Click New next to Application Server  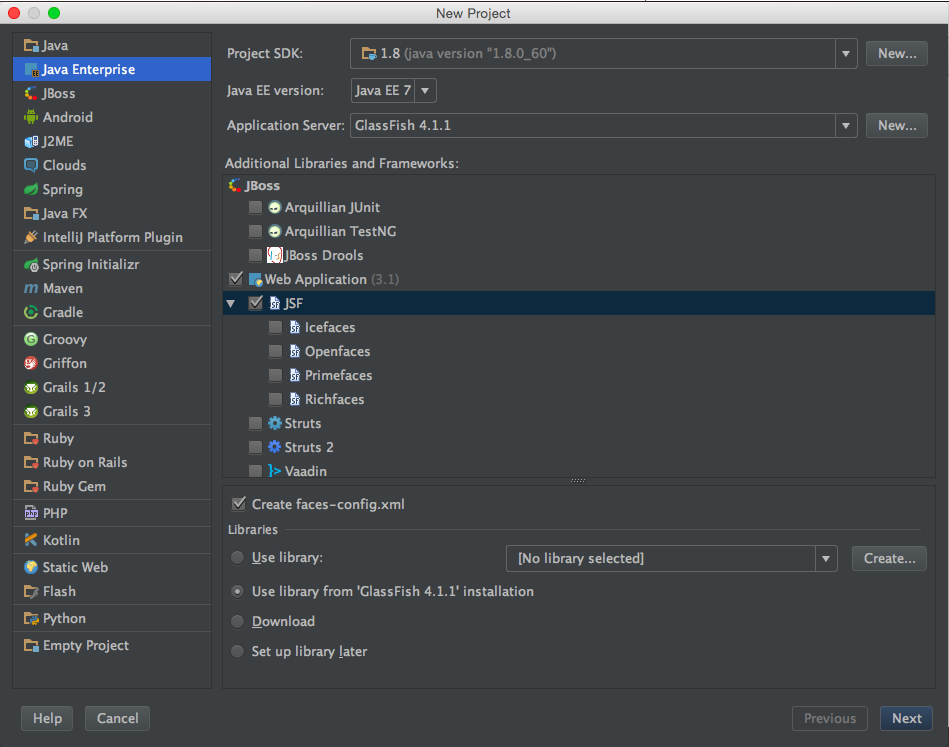[x=896, y=125]
